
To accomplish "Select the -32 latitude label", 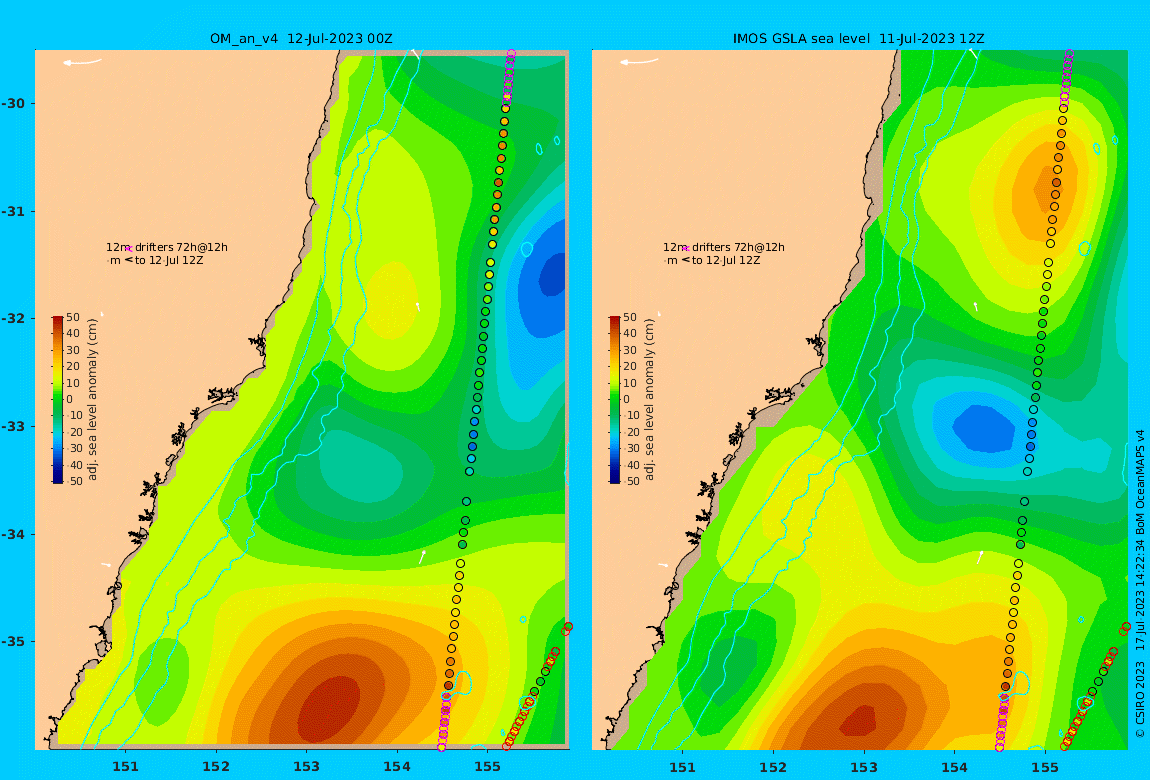I will pos(13,318).
